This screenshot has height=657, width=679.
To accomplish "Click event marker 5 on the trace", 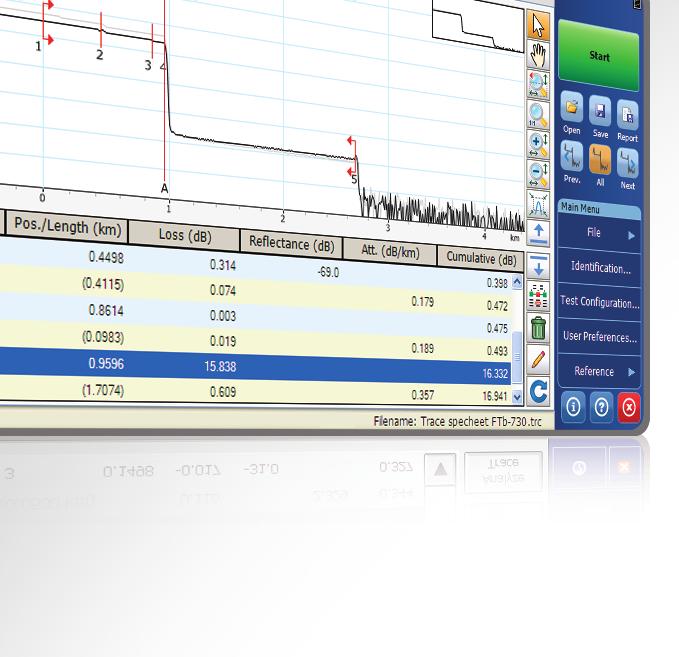I will [354, 179].
